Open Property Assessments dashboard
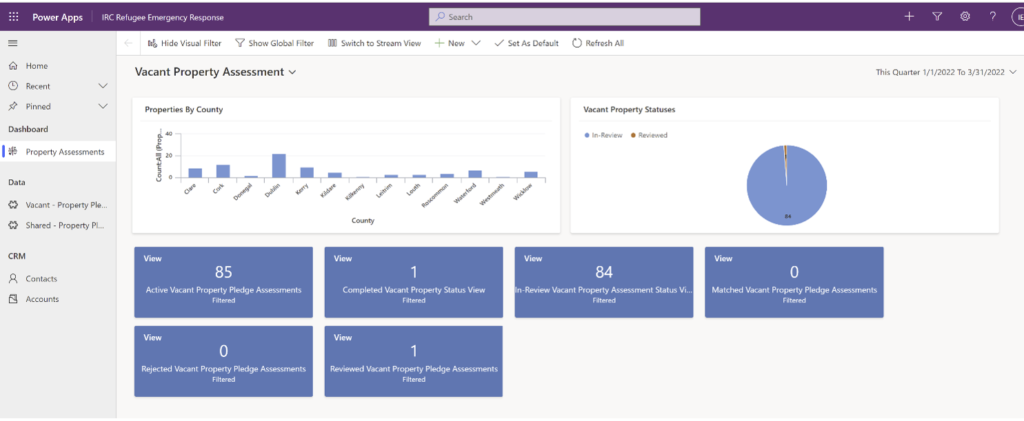Screen dimensions: 1024x421 pos(58,151)
